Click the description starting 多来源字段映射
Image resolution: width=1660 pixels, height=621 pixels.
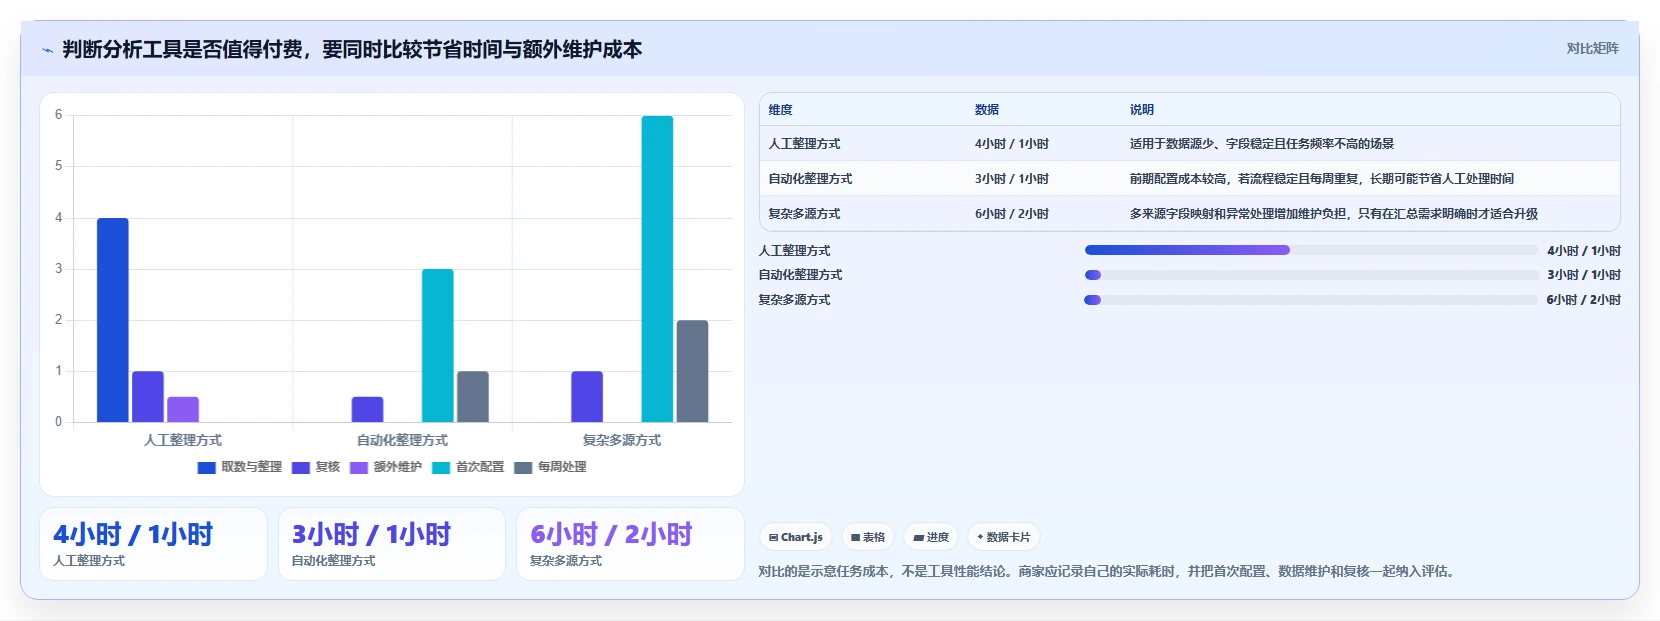coord(1334,214)
